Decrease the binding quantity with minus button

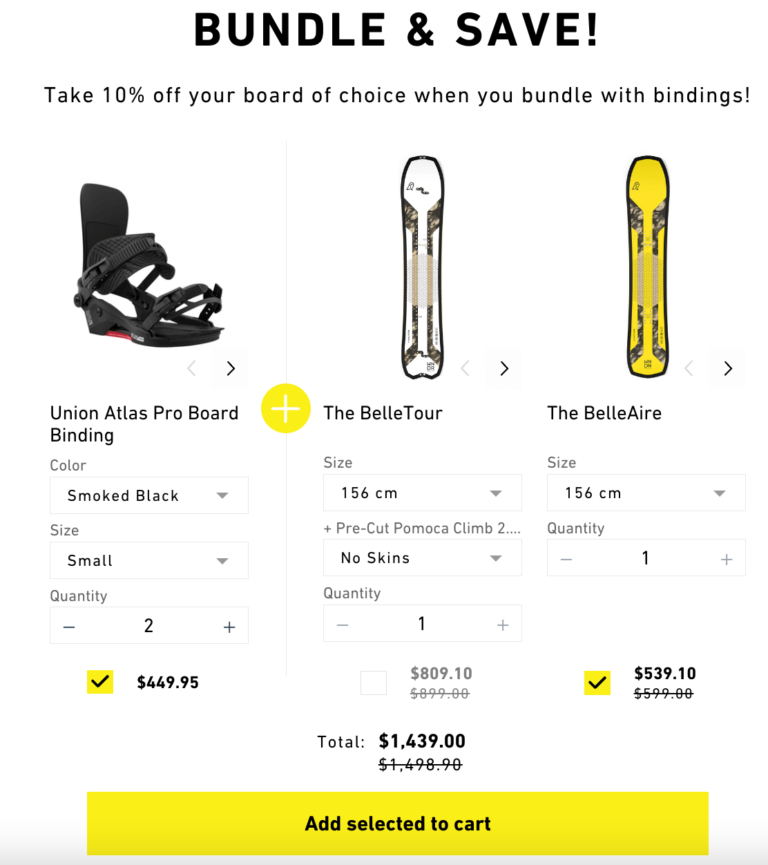68,625
